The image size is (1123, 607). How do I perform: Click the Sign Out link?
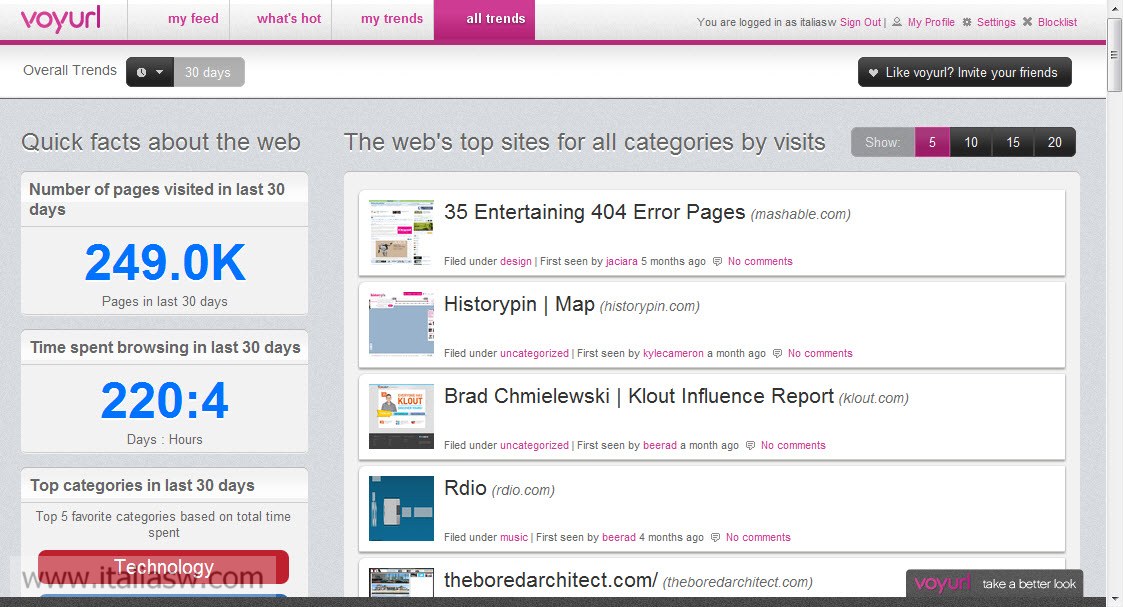860,22
